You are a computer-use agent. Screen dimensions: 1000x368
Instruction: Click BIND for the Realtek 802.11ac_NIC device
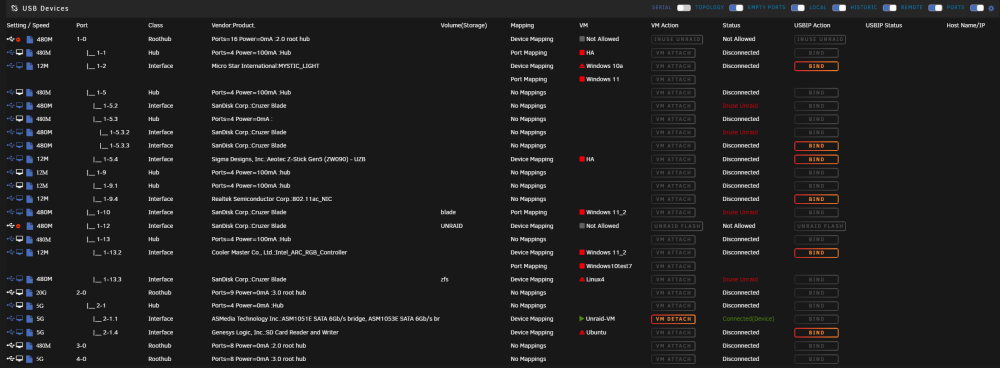(816, 199)
